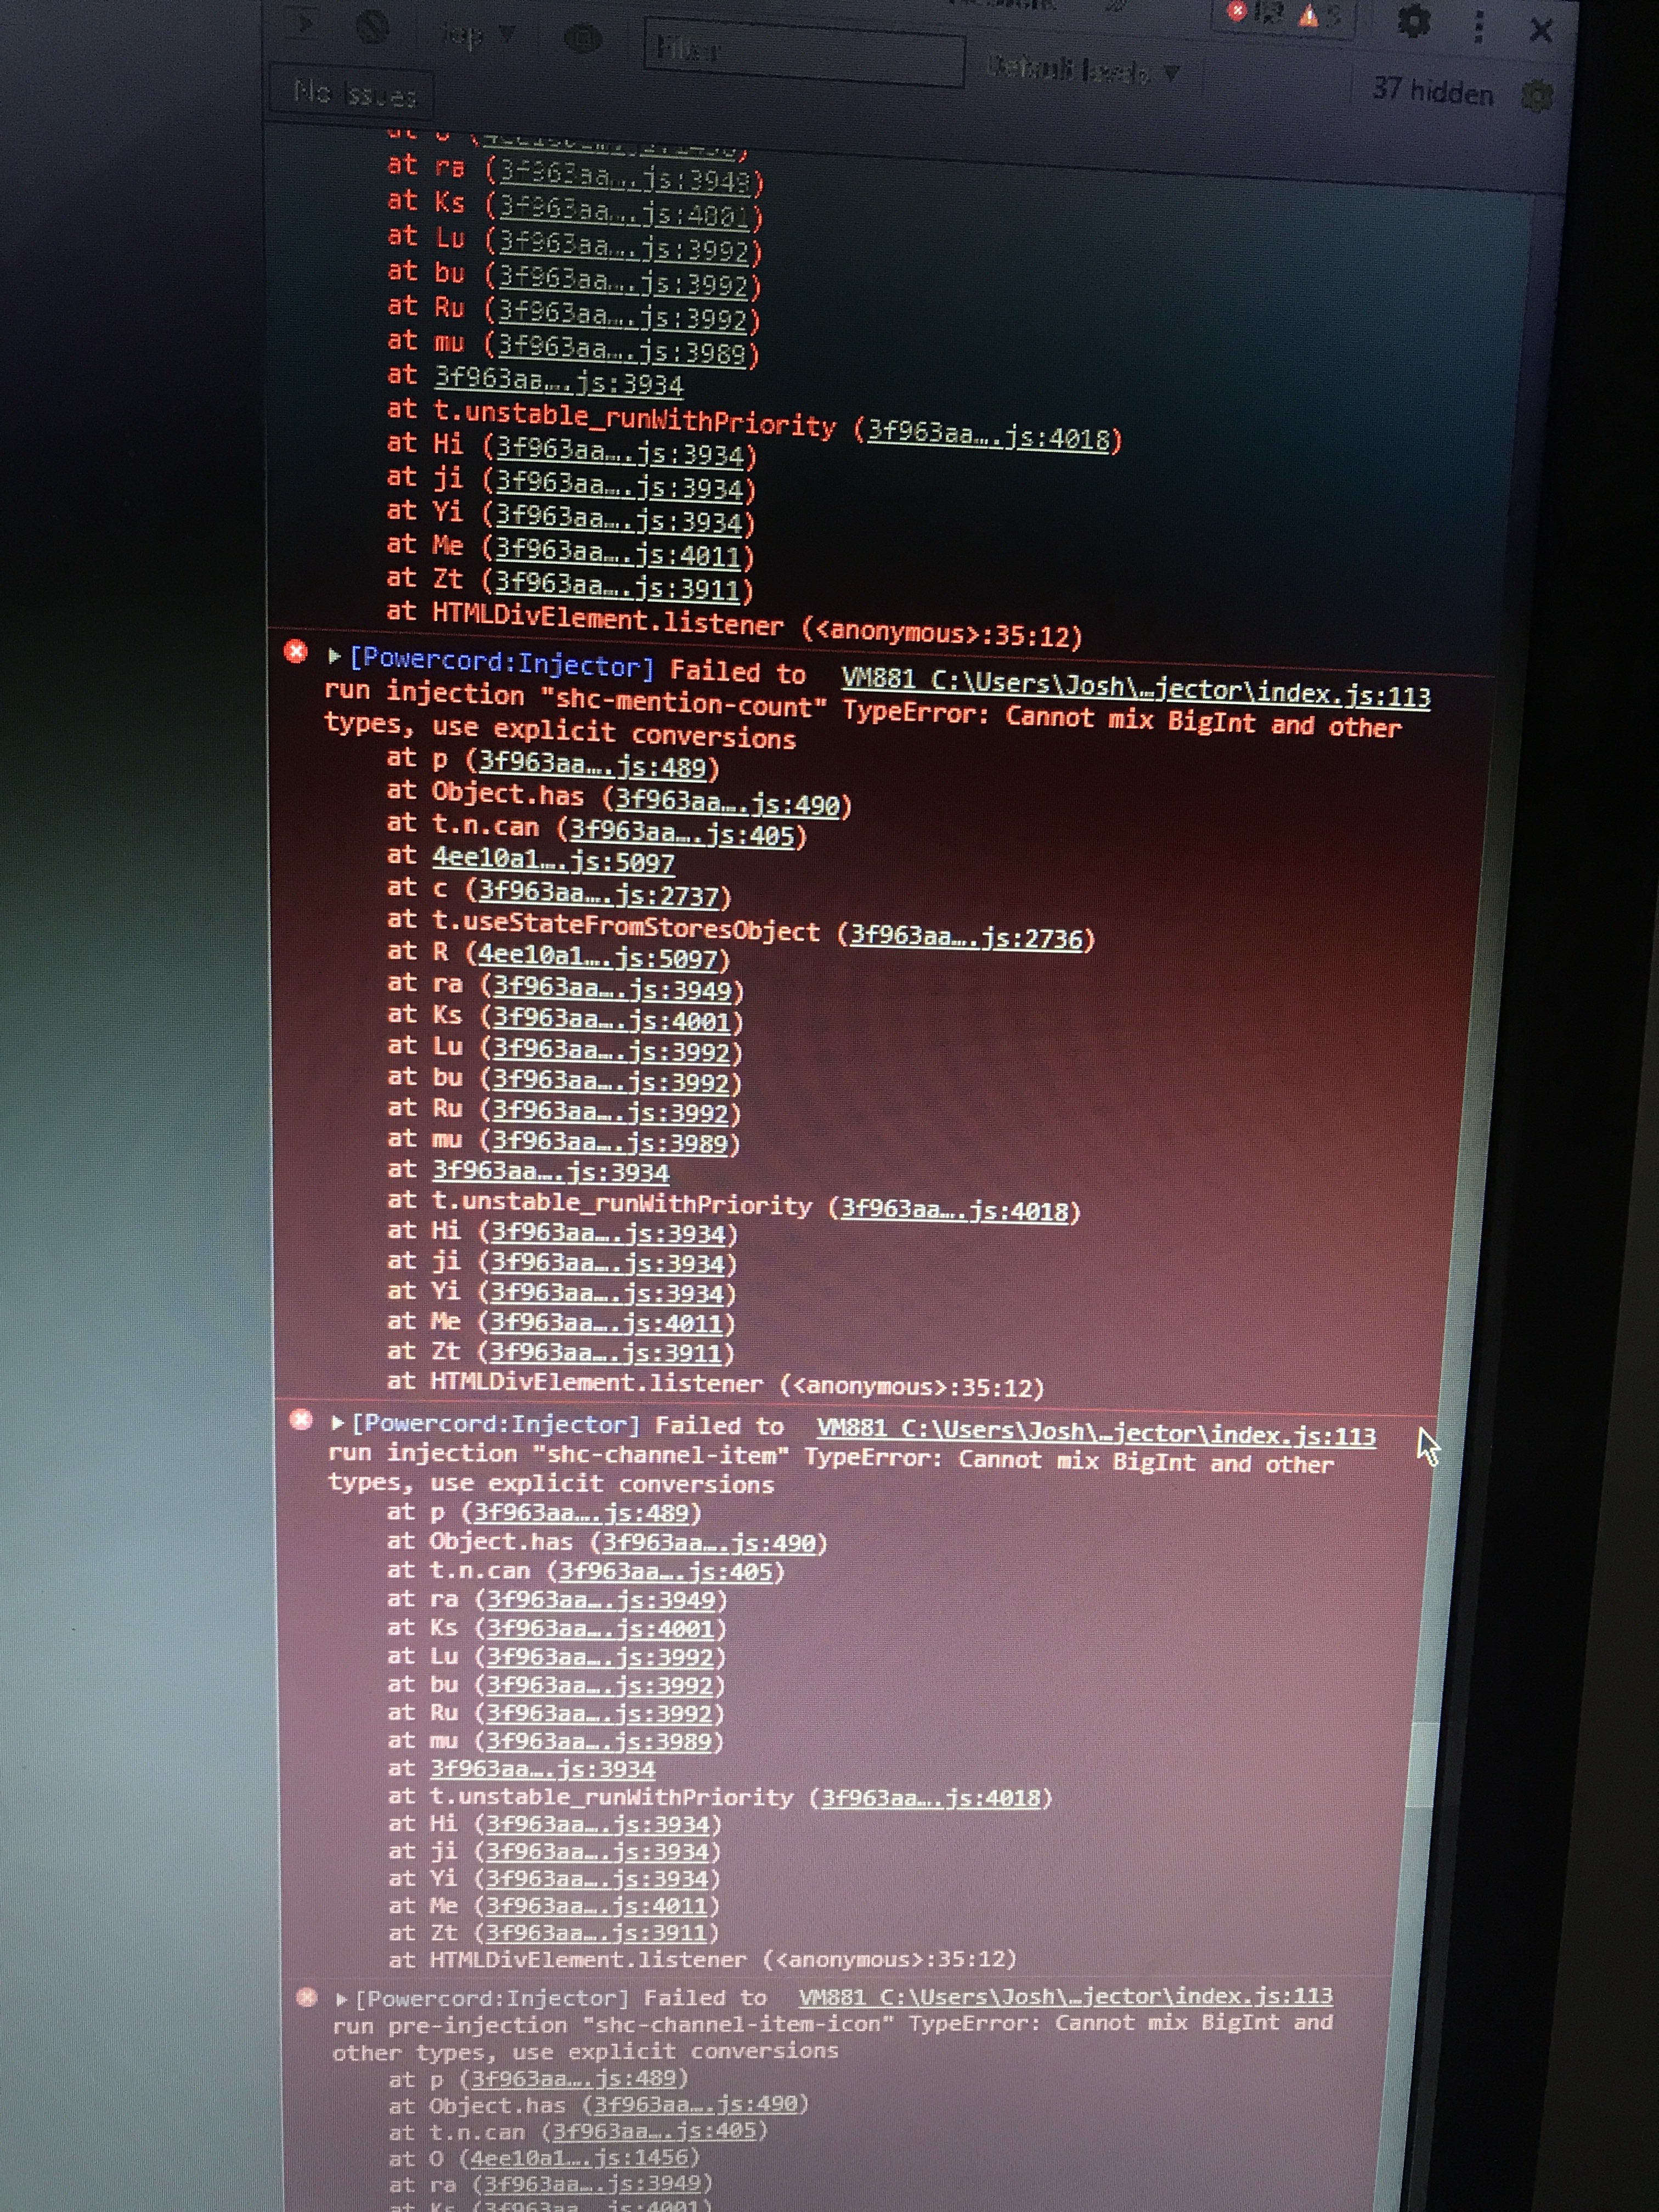Viewport: 1659px width, 2212px height.
Task: Close the DevTools panel
Action: [1541, 31]
